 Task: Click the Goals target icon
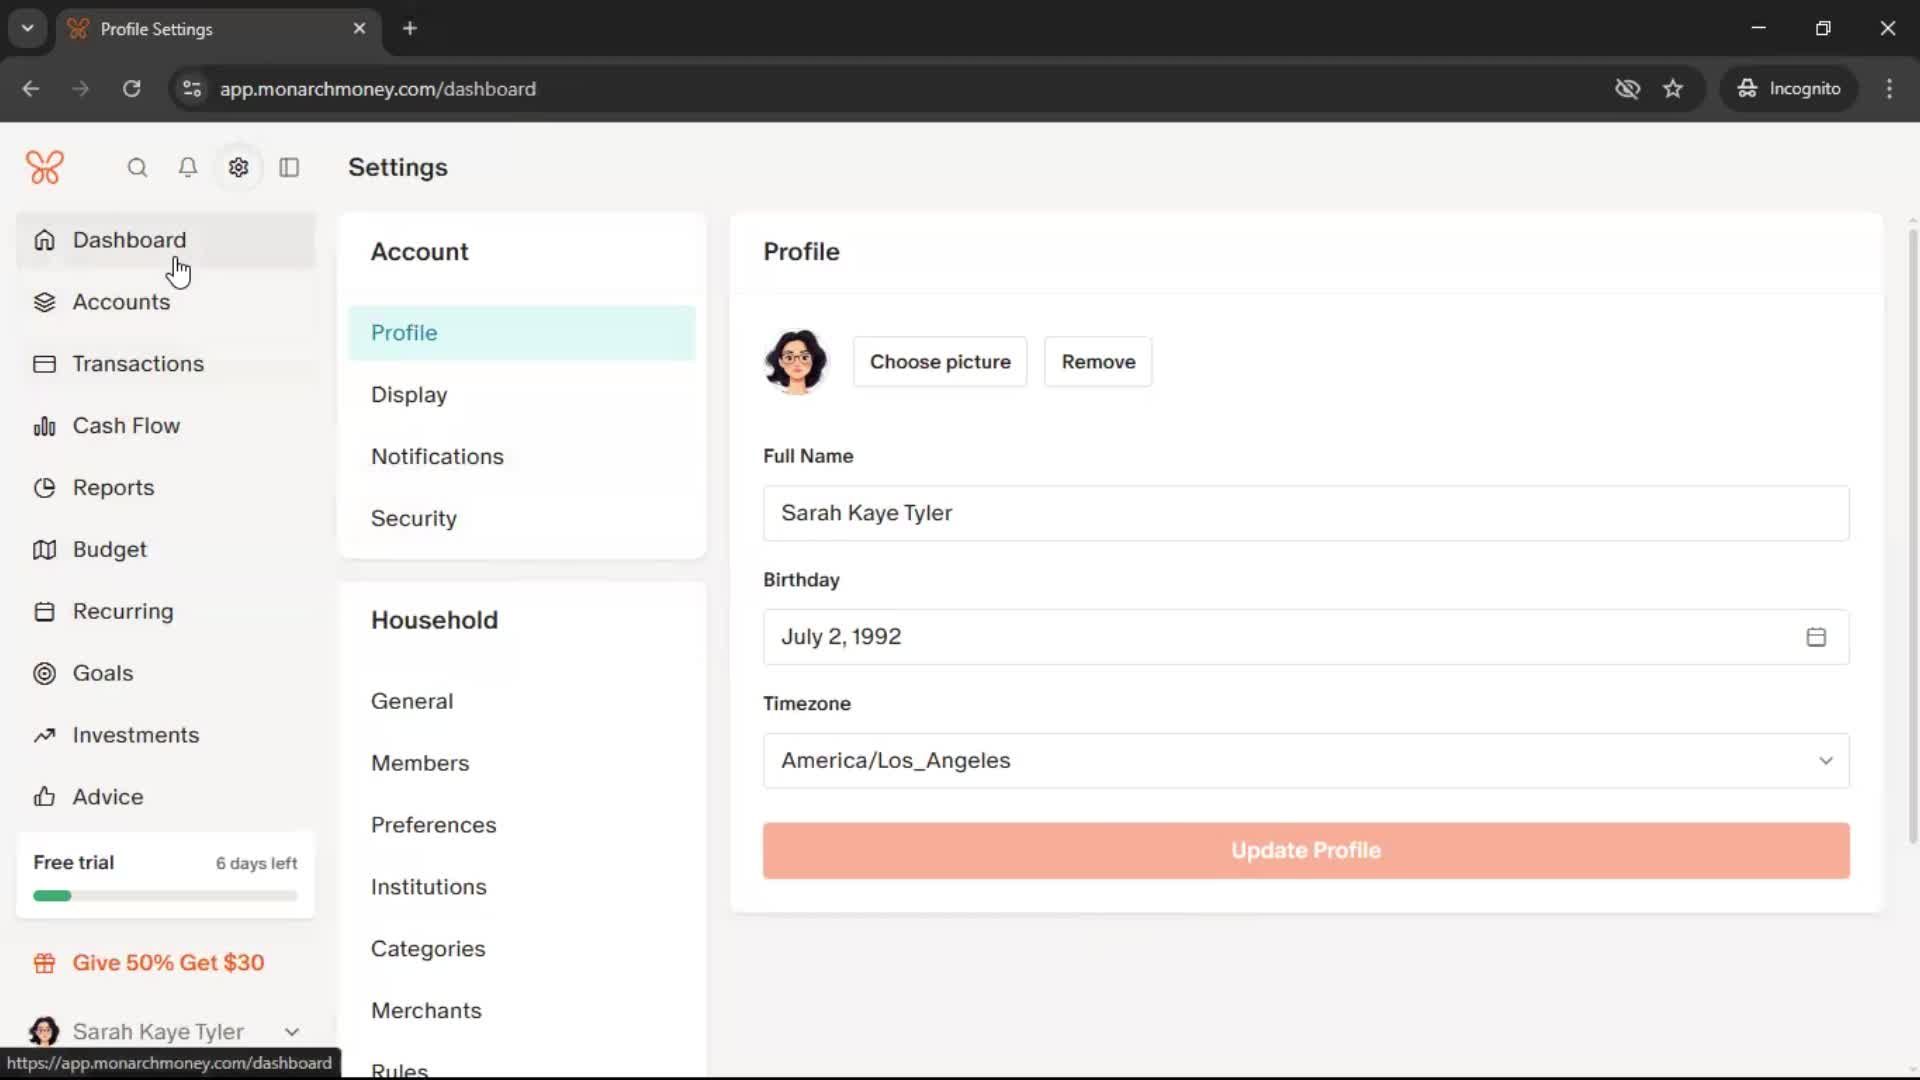(x=44, y=673)
